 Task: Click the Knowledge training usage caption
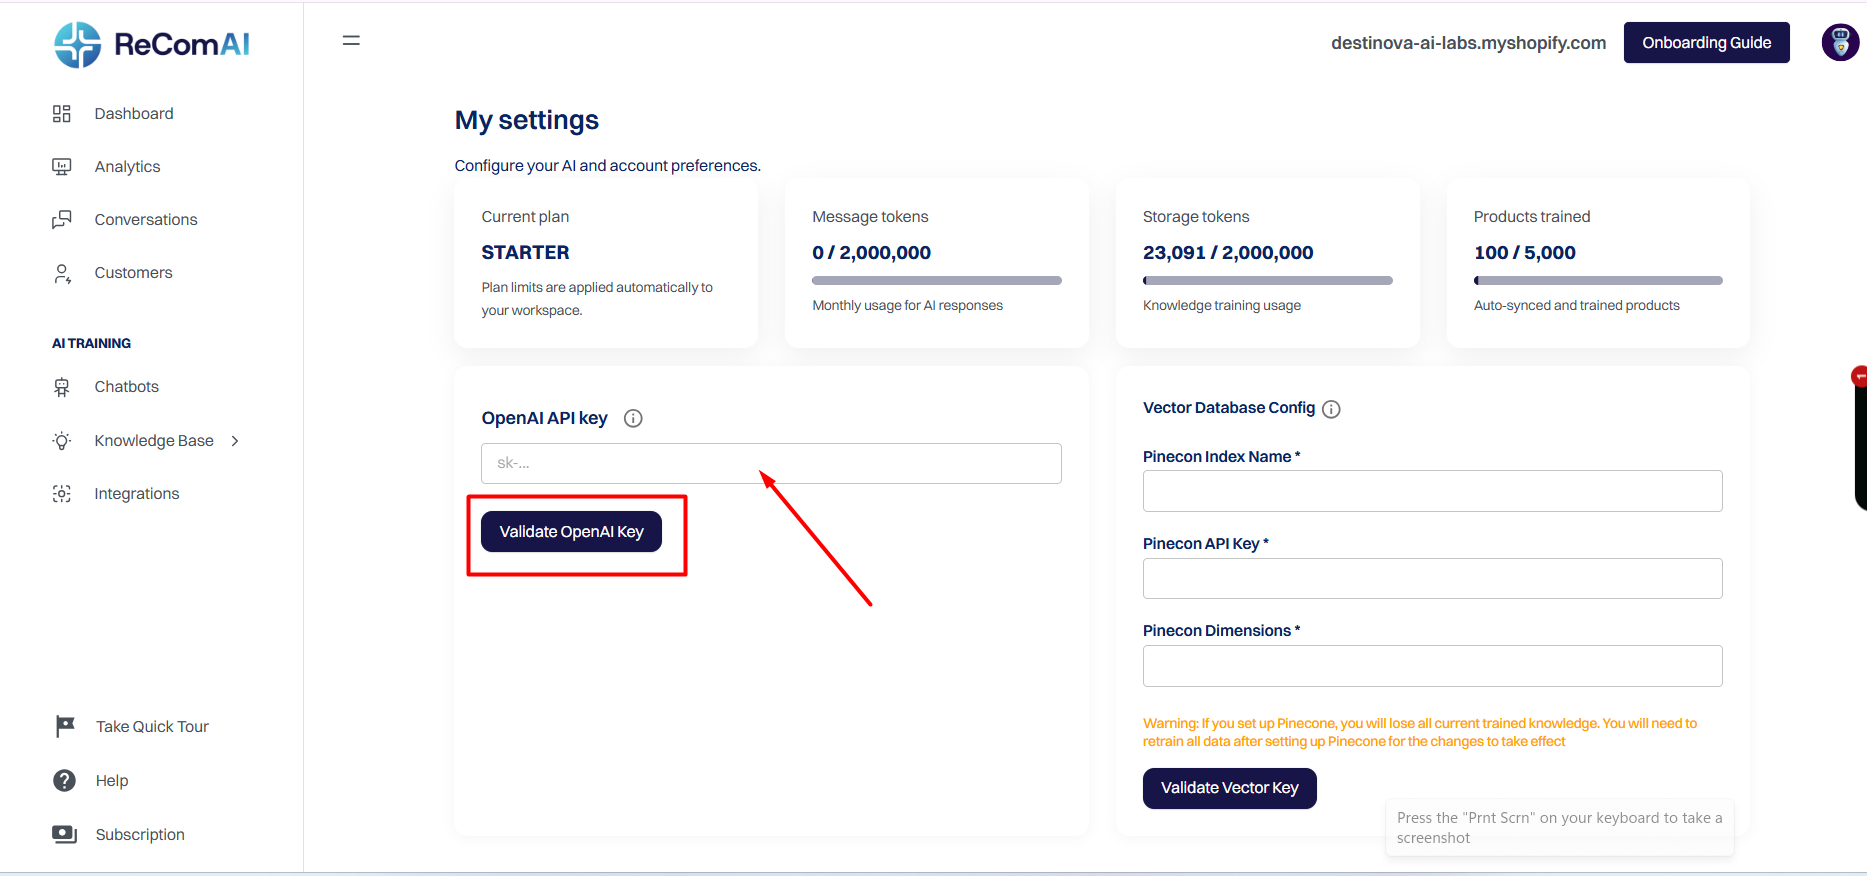pos(1222,306)
